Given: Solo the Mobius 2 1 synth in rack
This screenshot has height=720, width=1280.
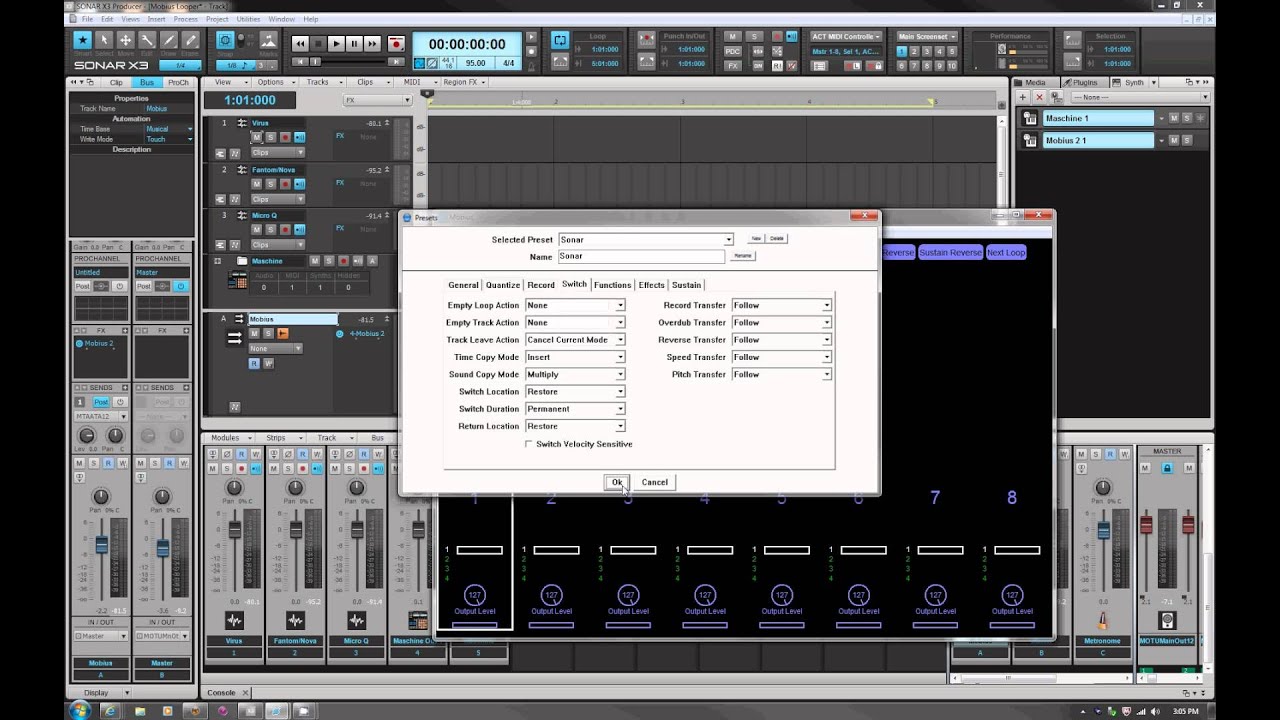Looking at the screenshot, I should click(x=1187, y=140).
